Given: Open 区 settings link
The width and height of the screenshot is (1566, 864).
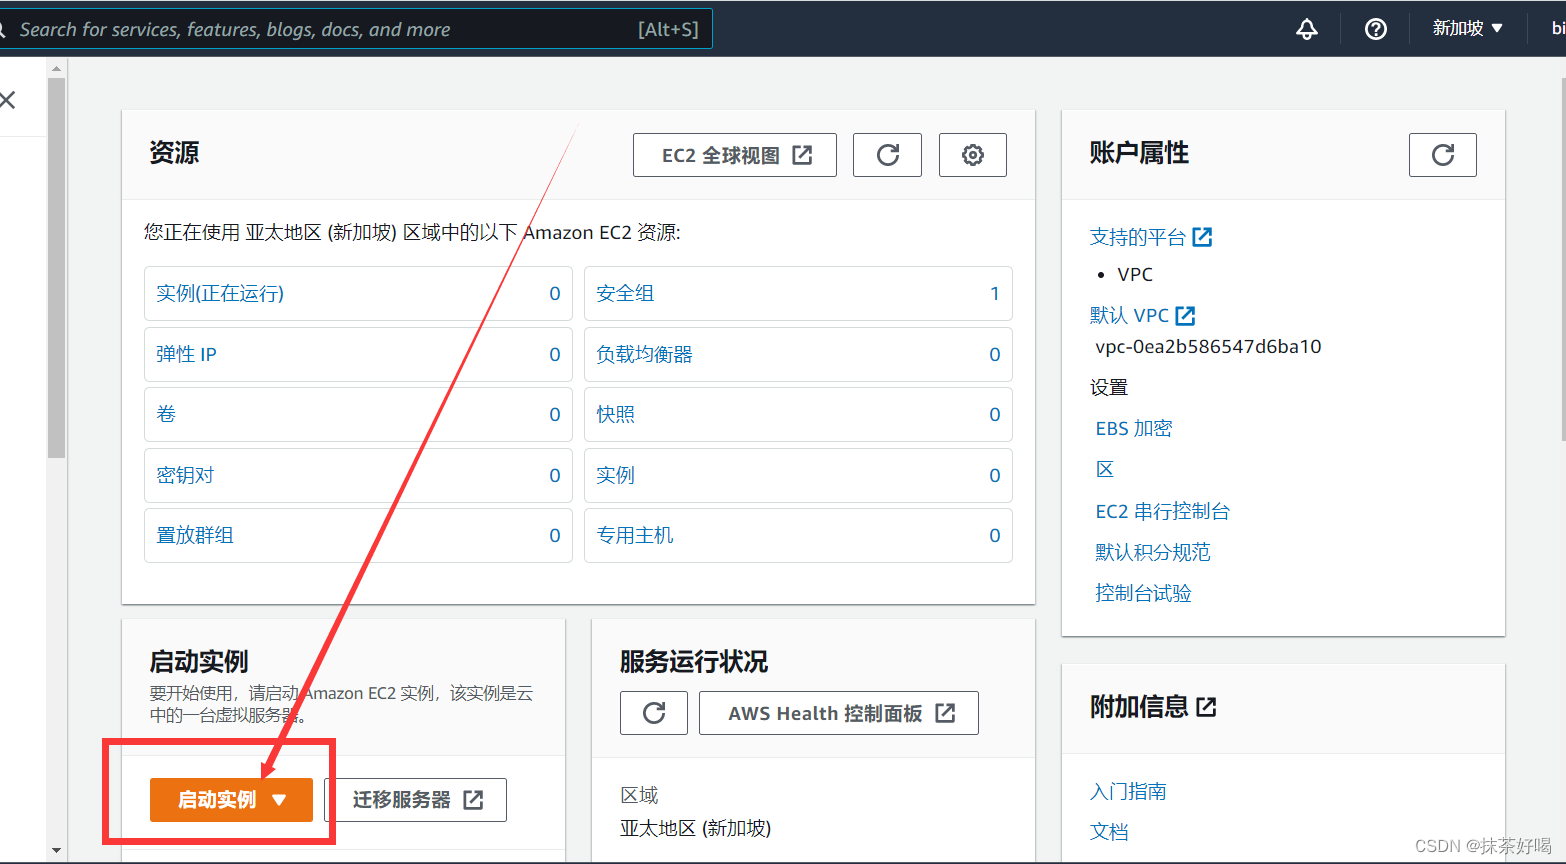Looking at the screenshot, I should point(1105,469).
